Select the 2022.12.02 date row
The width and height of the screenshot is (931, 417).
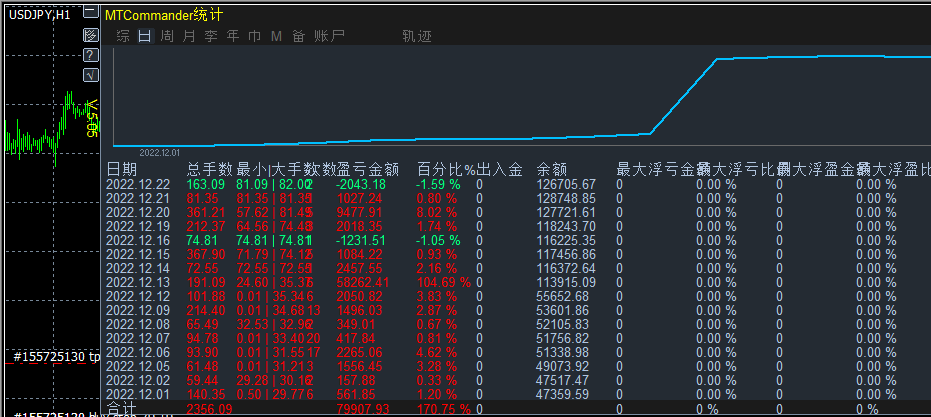pyautogui.click(x=138, y=380)
